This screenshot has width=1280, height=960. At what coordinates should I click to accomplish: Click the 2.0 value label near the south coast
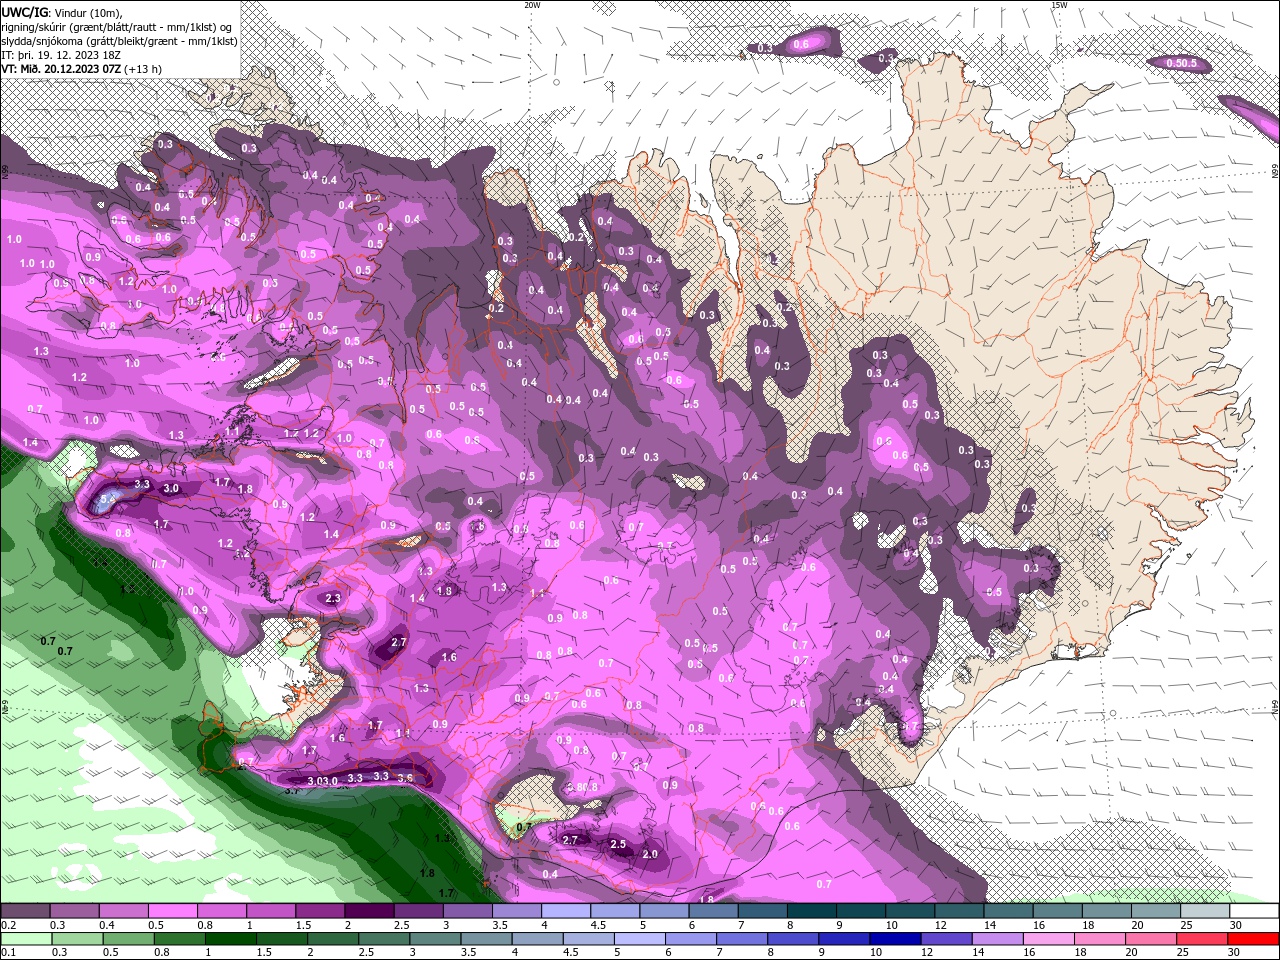pos(650,854)
